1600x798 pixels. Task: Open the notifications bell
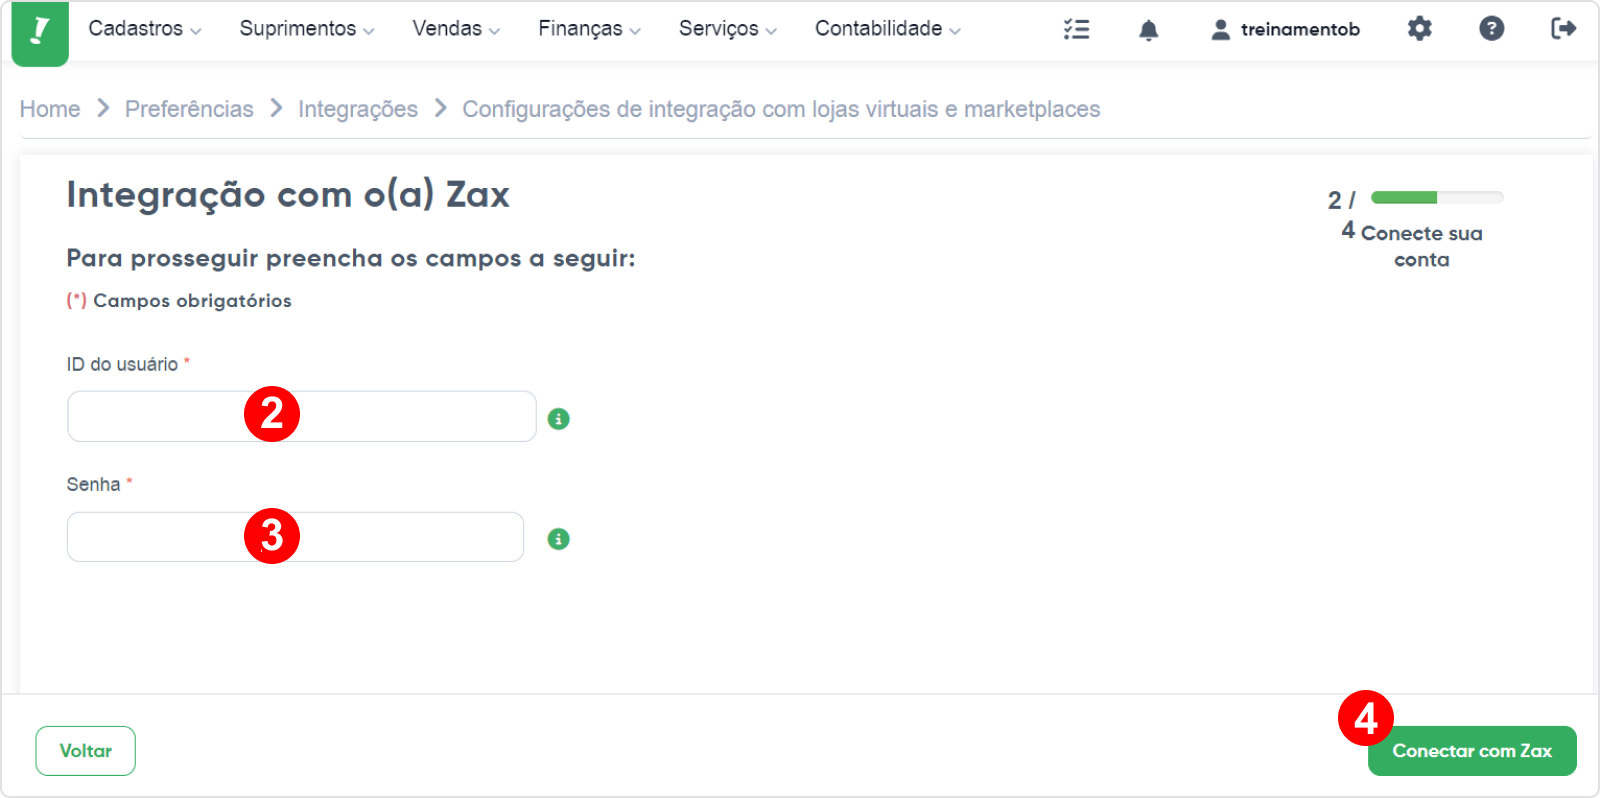click(1149, 30)
